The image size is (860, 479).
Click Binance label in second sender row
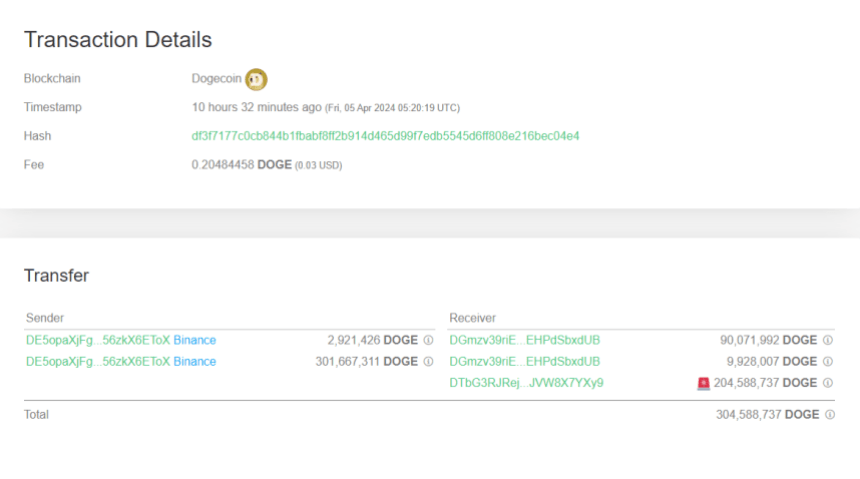(x=194, y=361)
